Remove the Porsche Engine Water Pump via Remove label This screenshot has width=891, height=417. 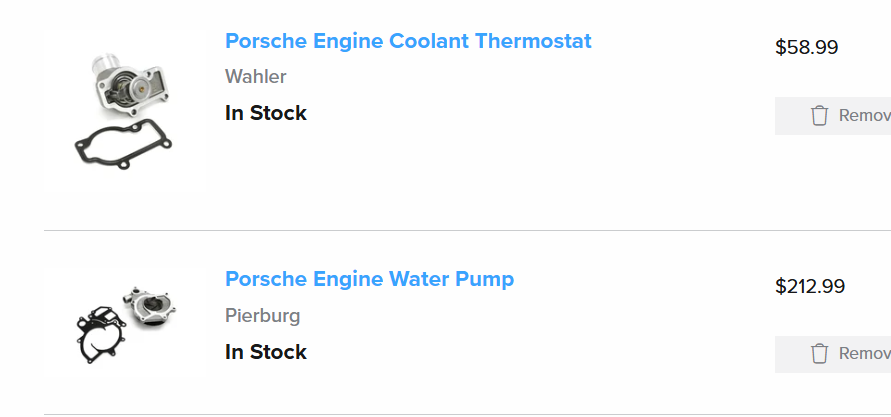(864, 353)
